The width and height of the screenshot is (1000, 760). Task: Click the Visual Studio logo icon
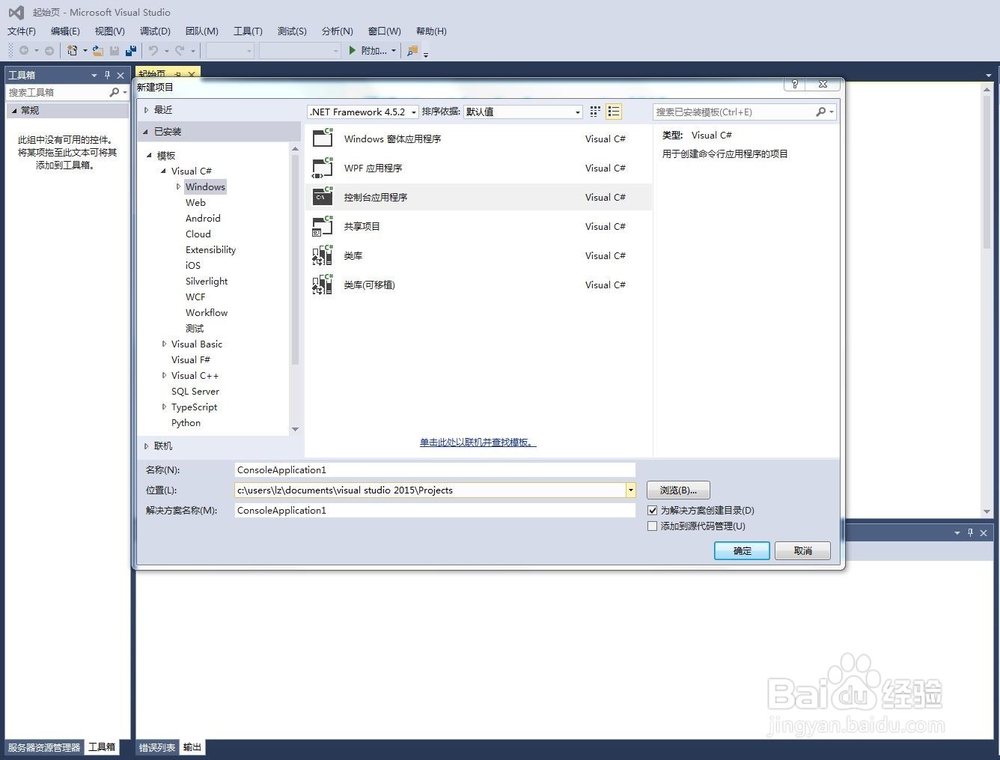click(x=17, y=12)
